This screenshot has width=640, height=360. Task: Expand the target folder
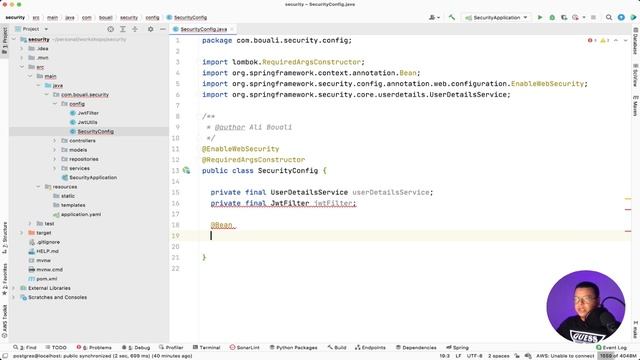tap(22, 233)
